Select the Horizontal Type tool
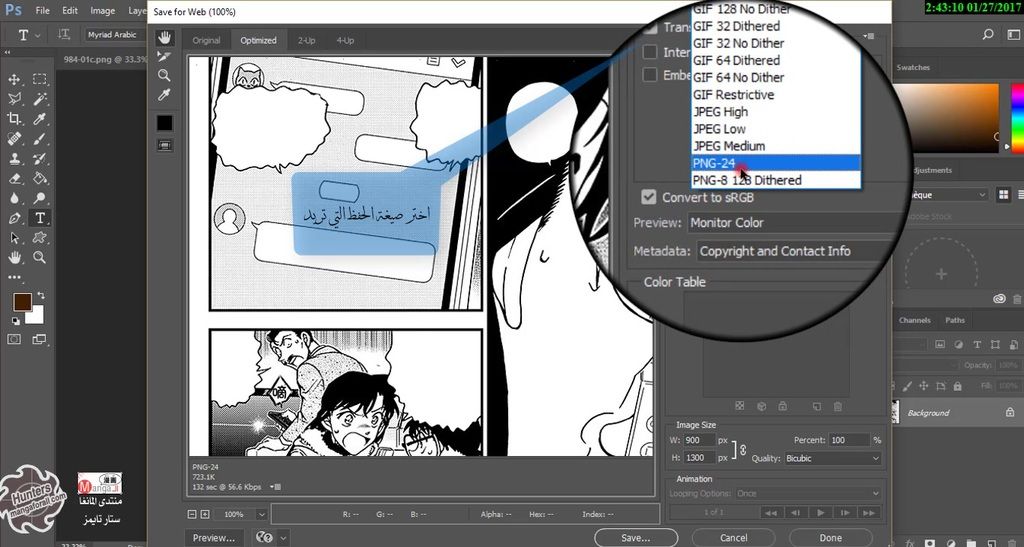1024x547 pixels. coord(40,218)
